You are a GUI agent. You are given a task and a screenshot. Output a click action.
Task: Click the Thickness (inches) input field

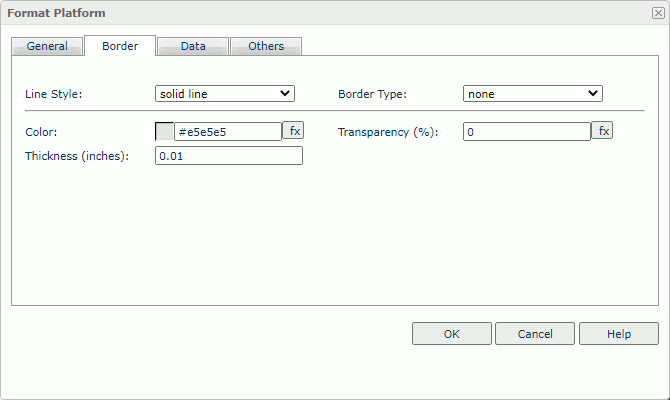229,156
